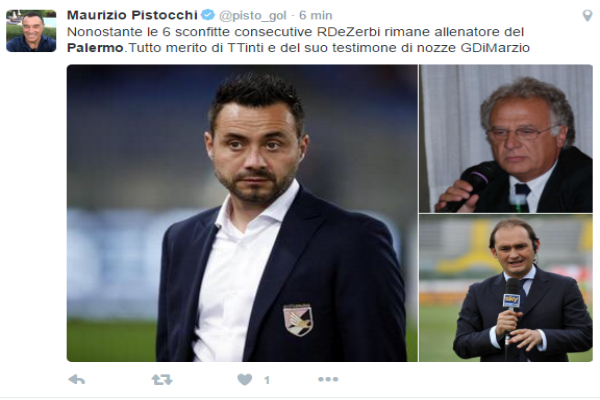The image size is (600, 400).
Task: Click the like count number 1
Action: click(x=267, y=380)
